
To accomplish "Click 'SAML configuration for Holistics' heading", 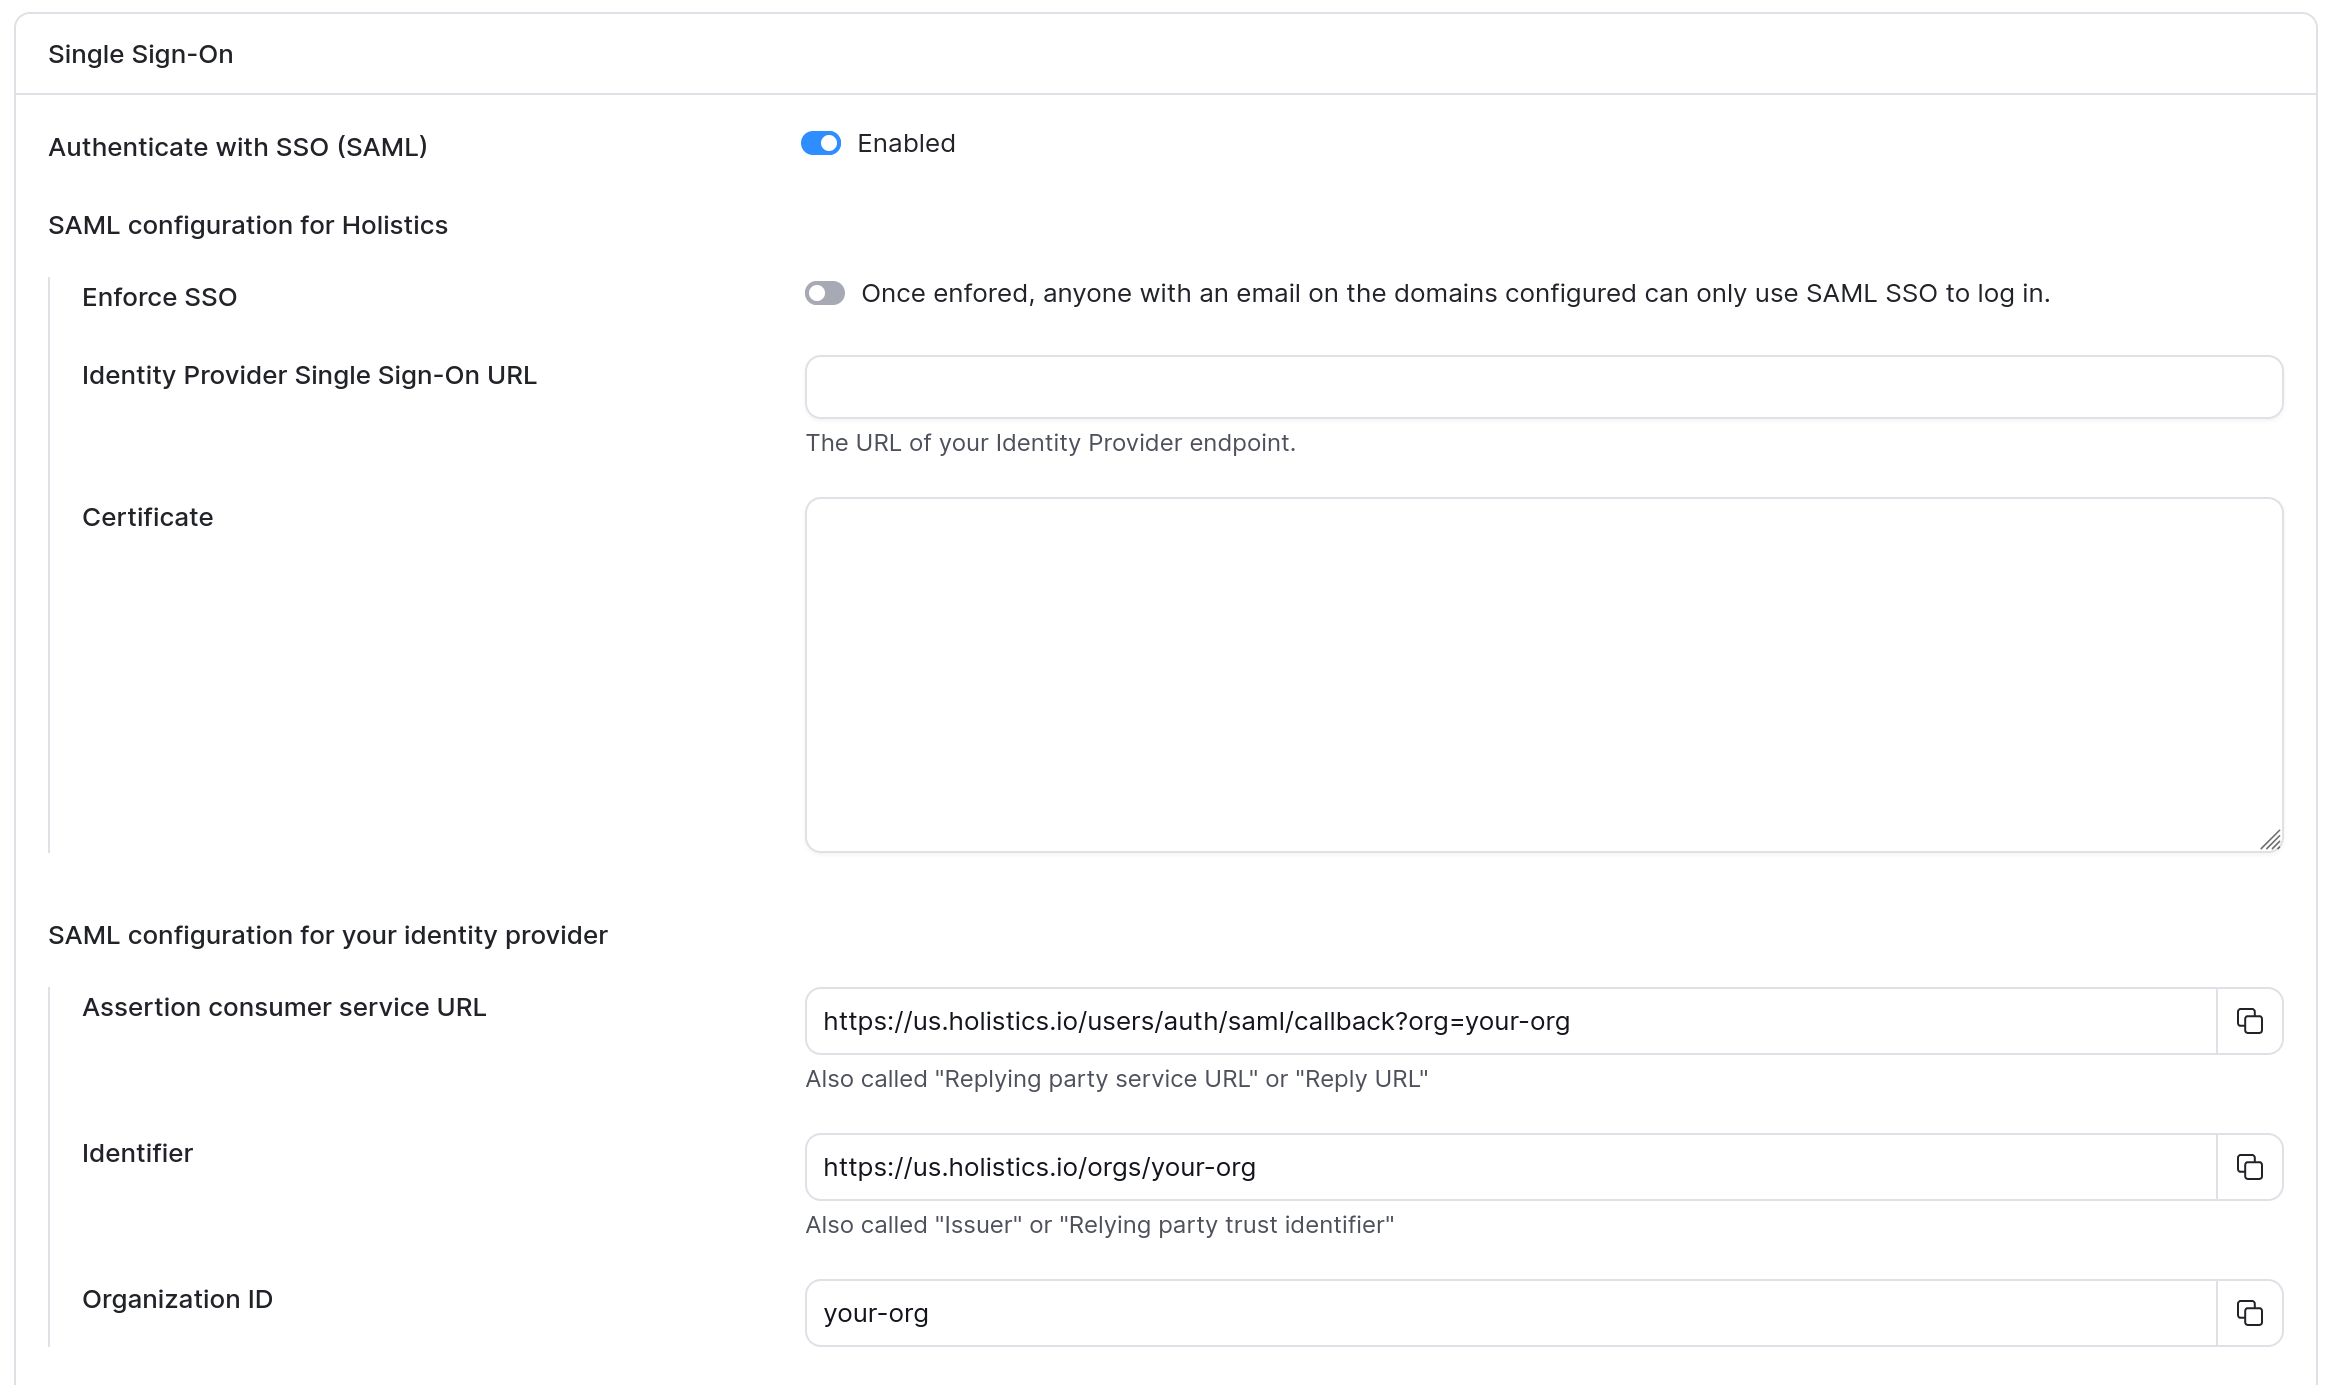I will pos(248,225).
